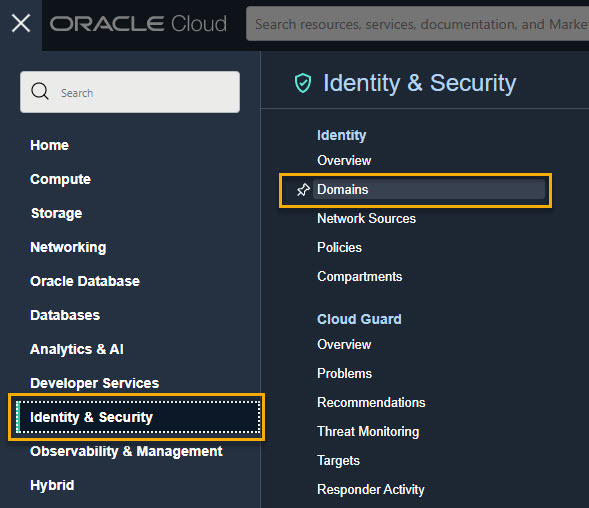Open Cloud Guard Targets
Image resolution: width=589 pixels, height=508 pixels.
pos(338,461)
